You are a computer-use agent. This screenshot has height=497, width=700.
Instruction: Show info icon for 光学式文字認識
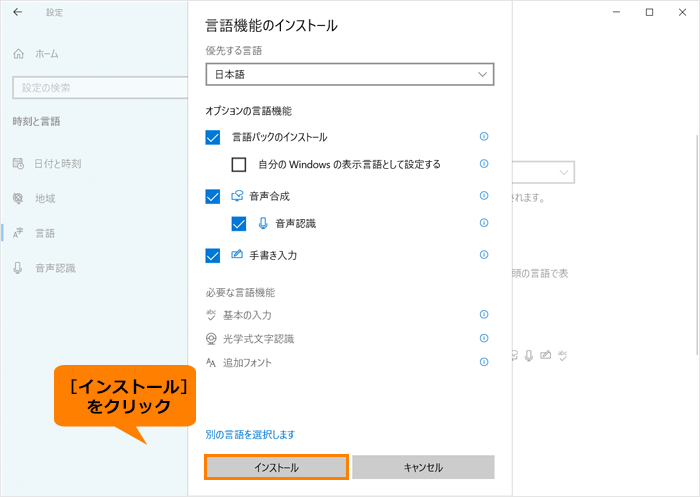click(x=484, y=338)
